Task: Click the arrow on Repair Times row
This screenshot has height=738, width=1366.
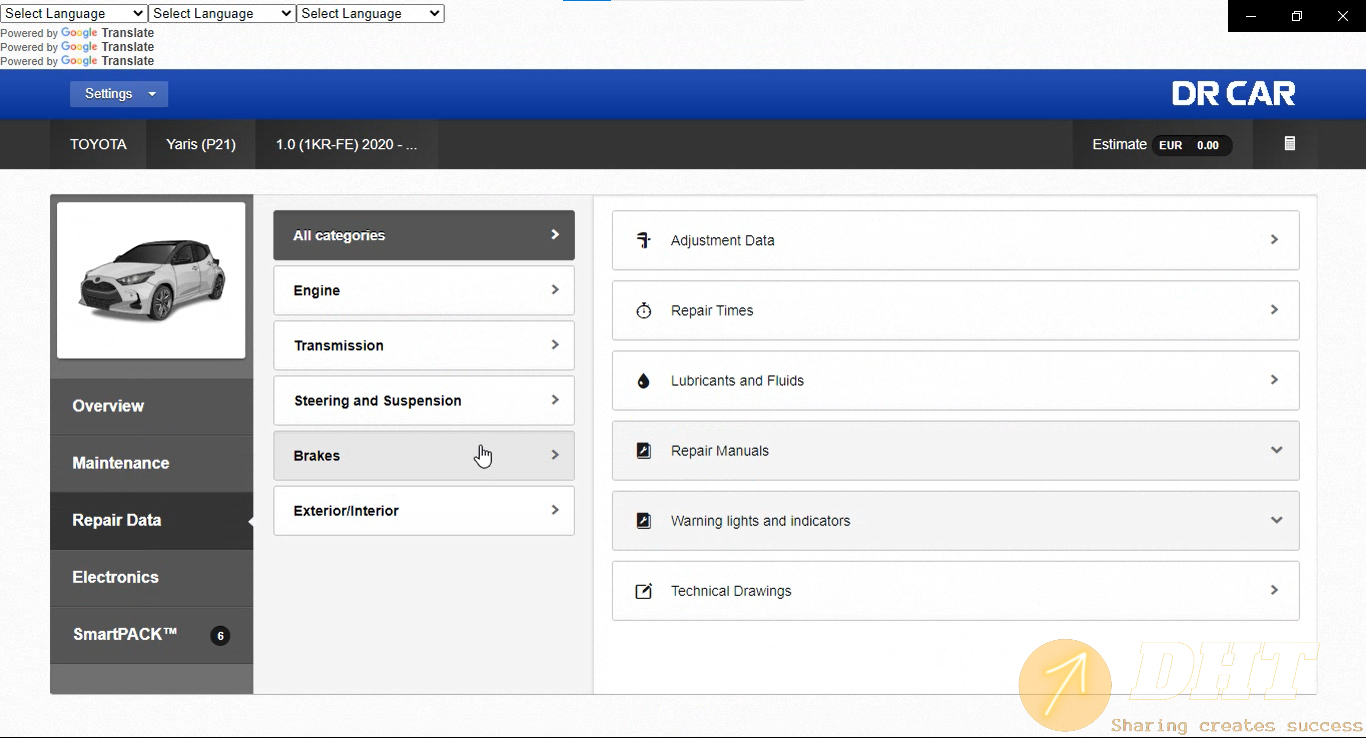Action: (x=1274, y=310)
